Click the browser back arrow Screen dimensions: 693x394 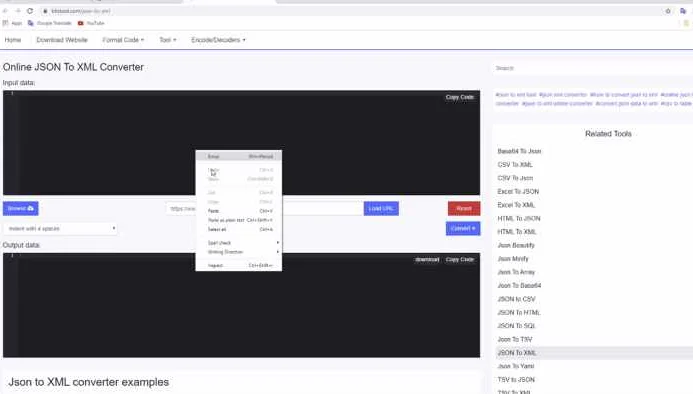pos(5,11)
